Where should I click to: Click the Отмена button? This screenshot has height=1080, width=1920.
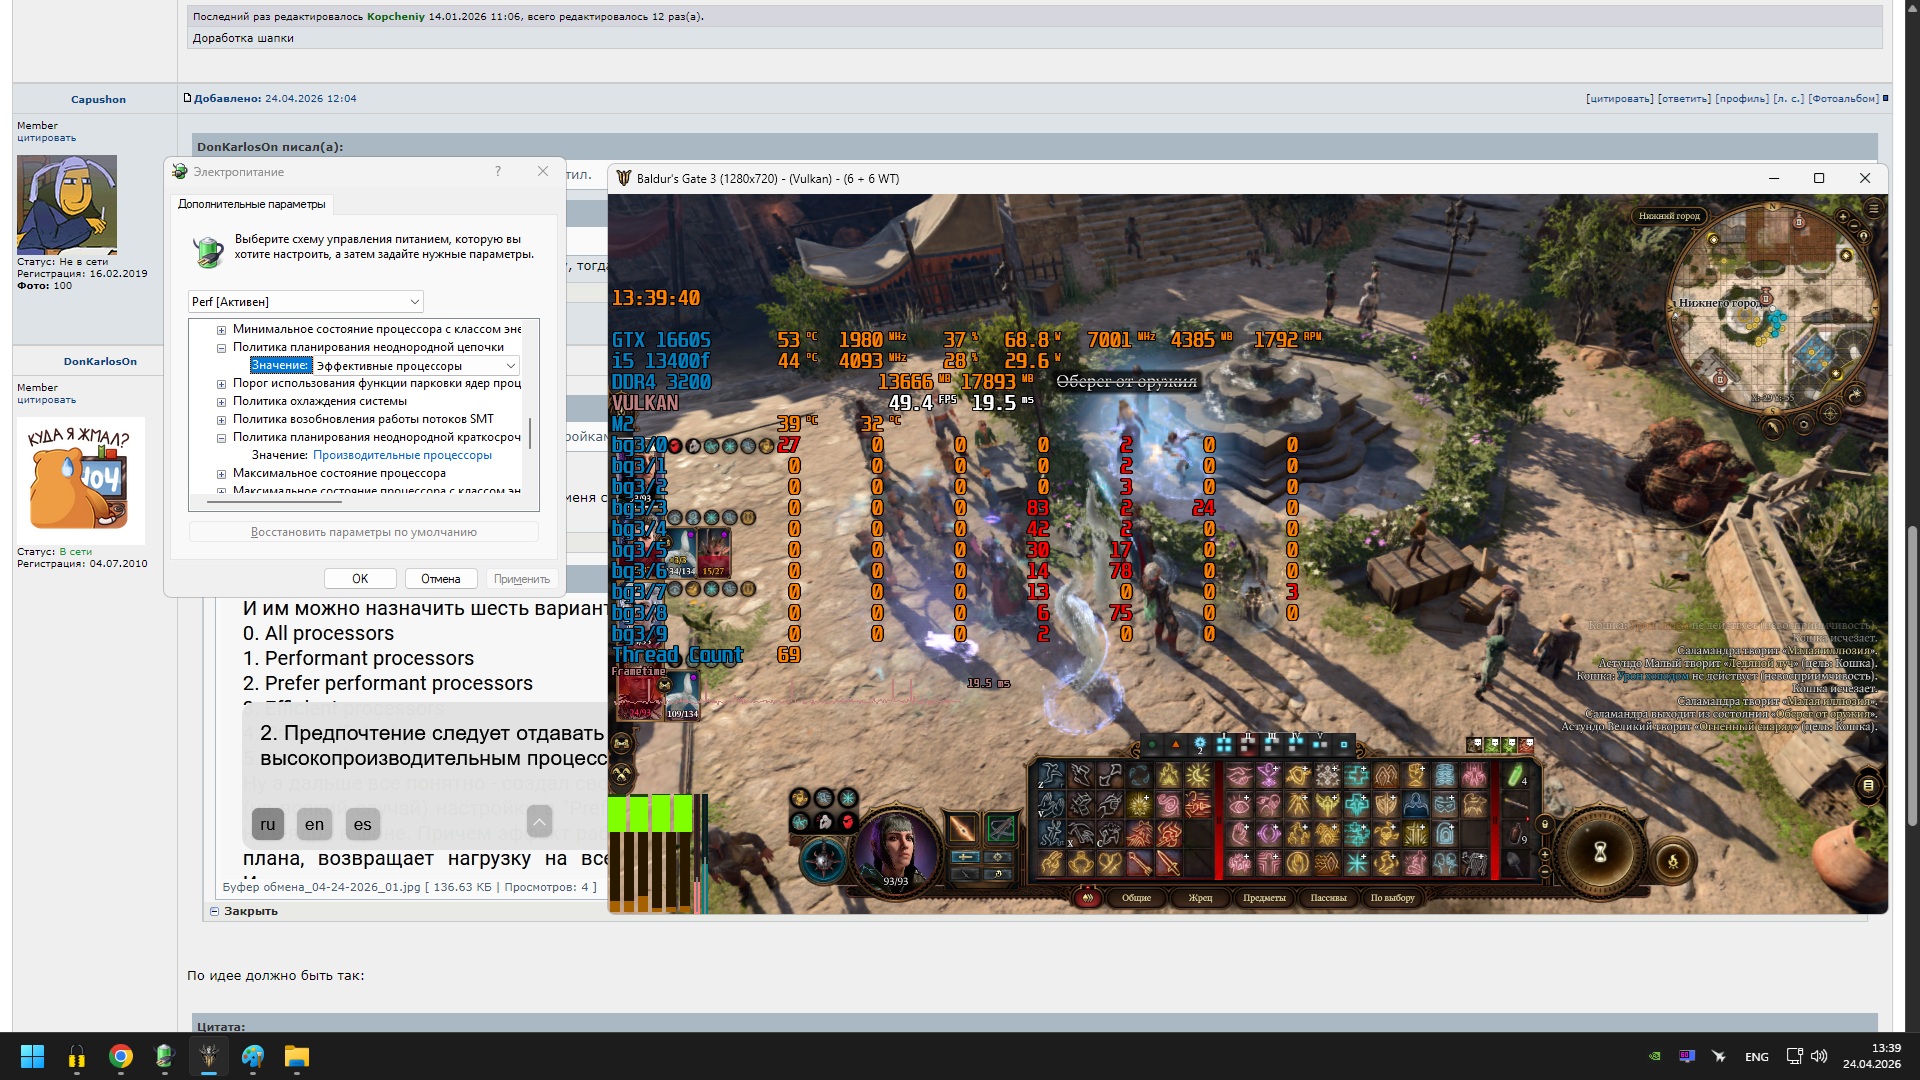pos(440,579)
